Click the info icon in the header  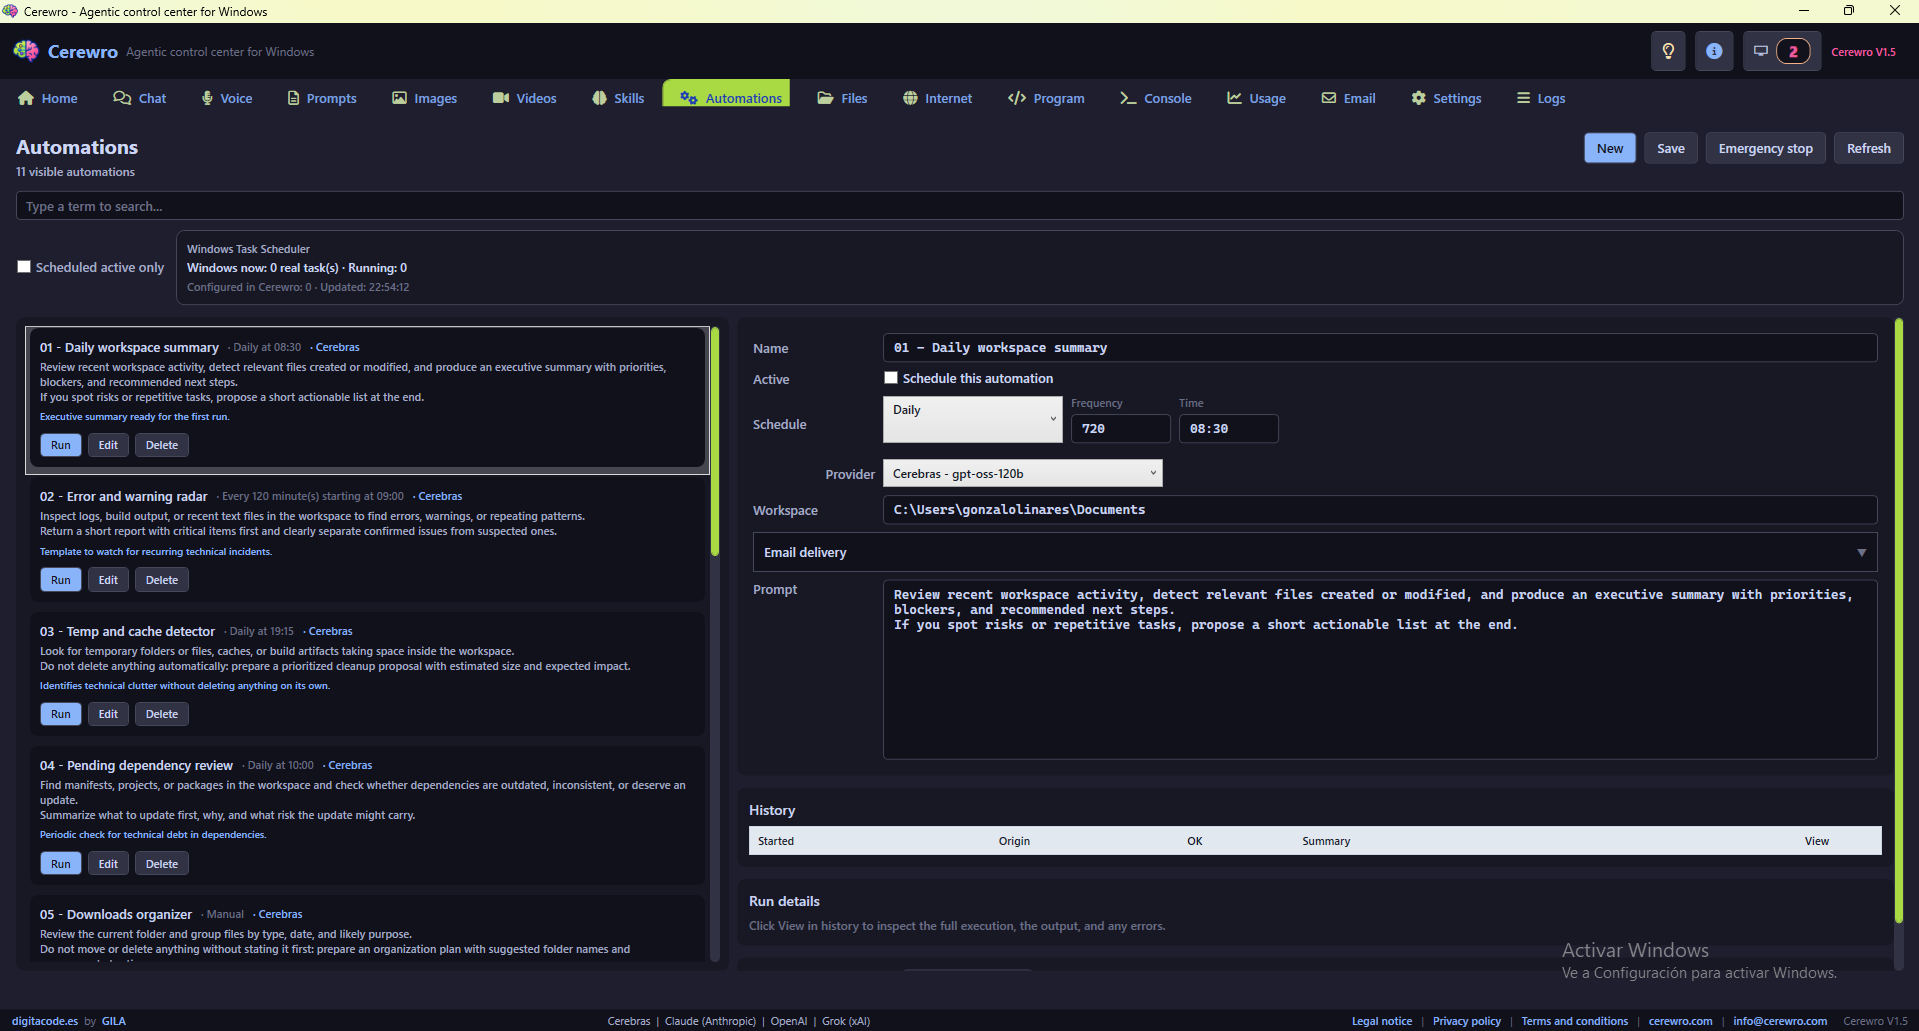1714,51
